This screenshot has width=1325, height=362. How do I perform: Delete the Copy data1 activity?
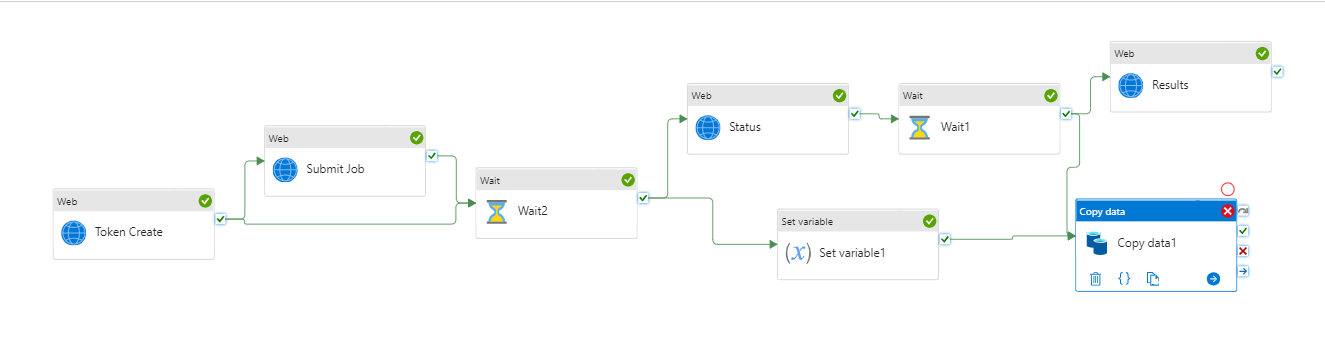pos(1095,279)
